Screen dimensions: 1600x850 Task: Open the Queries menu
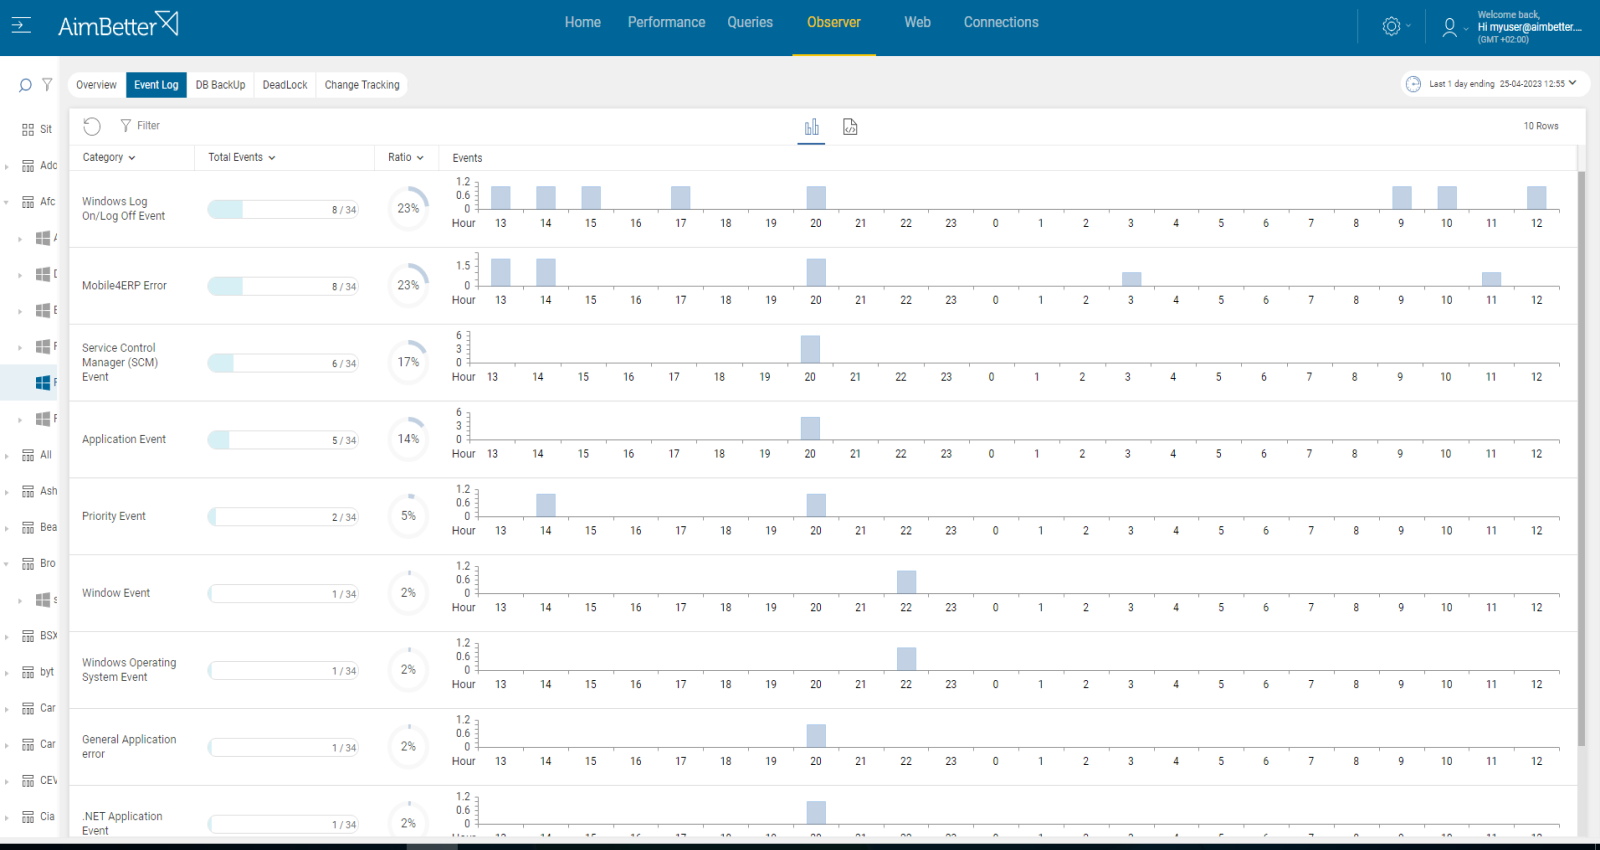click(x=750, y=22)
